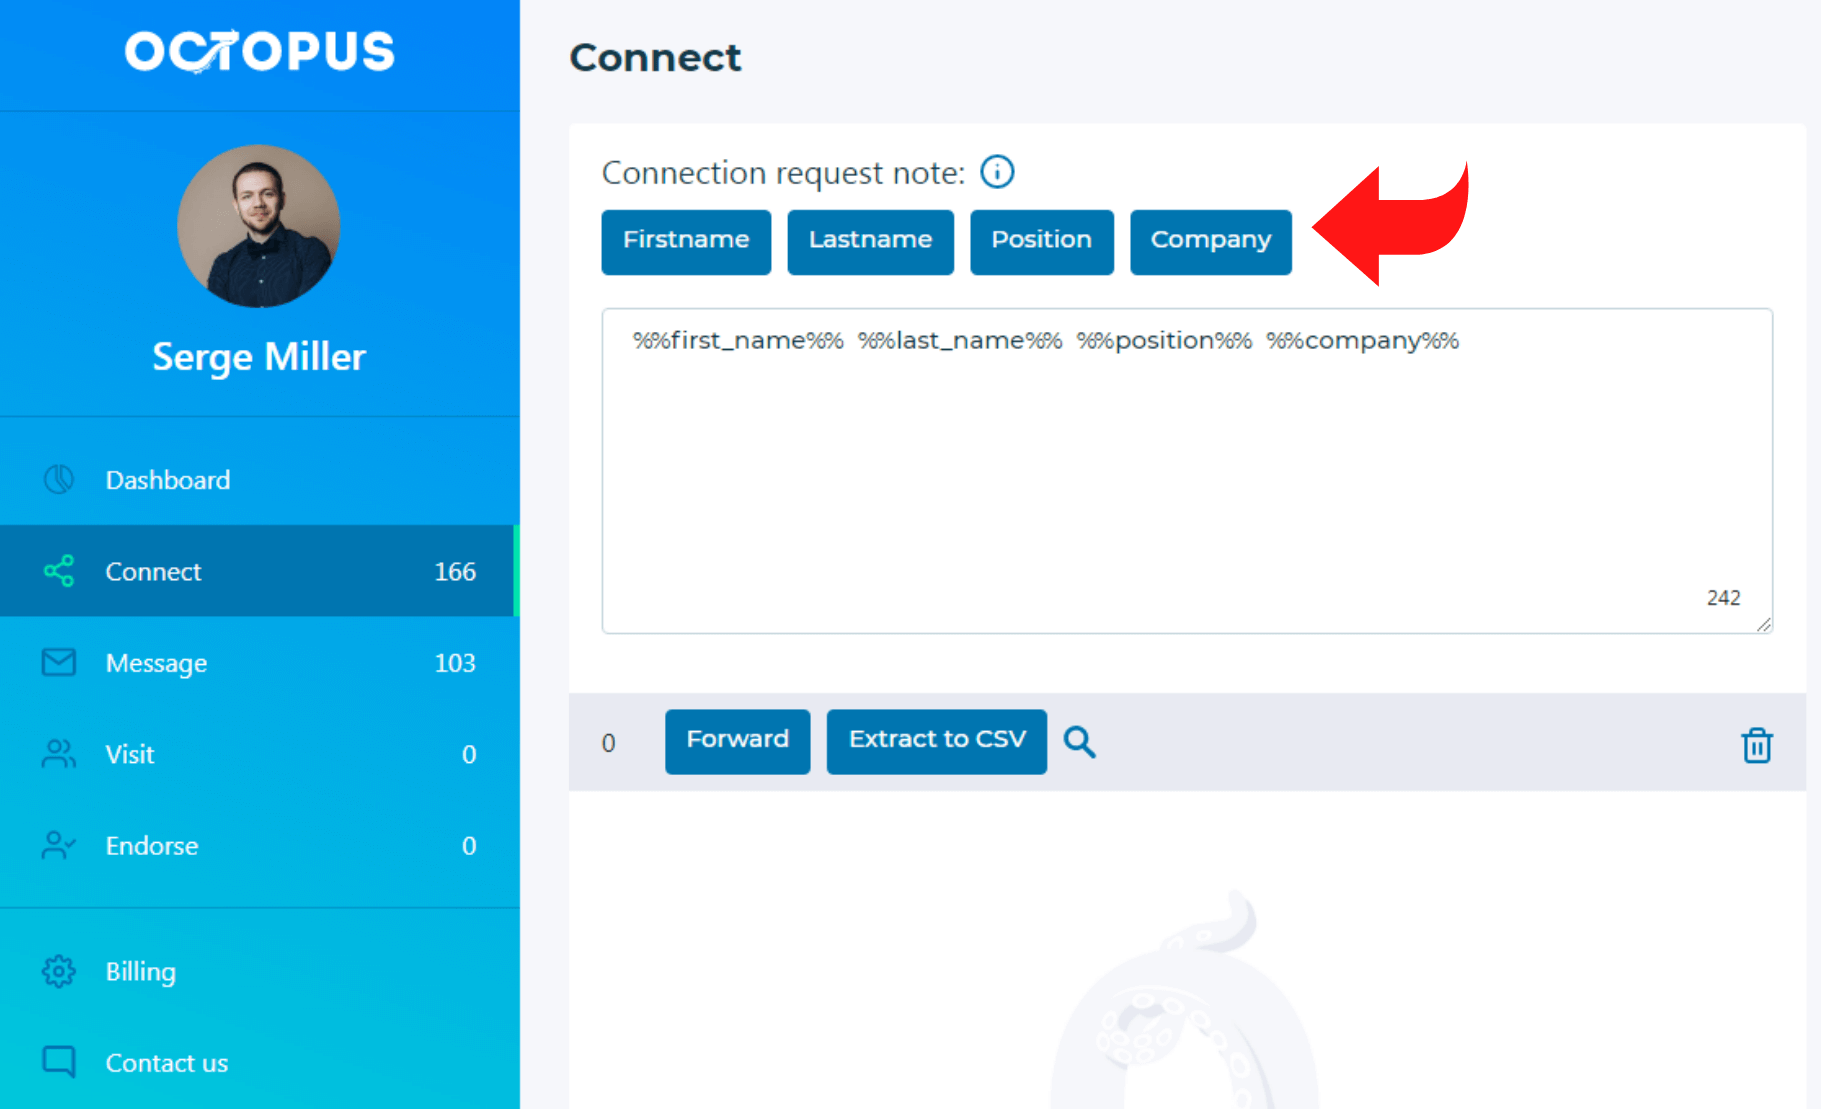Click the Connect page heading
The height and width of the screenshot is (1109, 1821).
655,58
